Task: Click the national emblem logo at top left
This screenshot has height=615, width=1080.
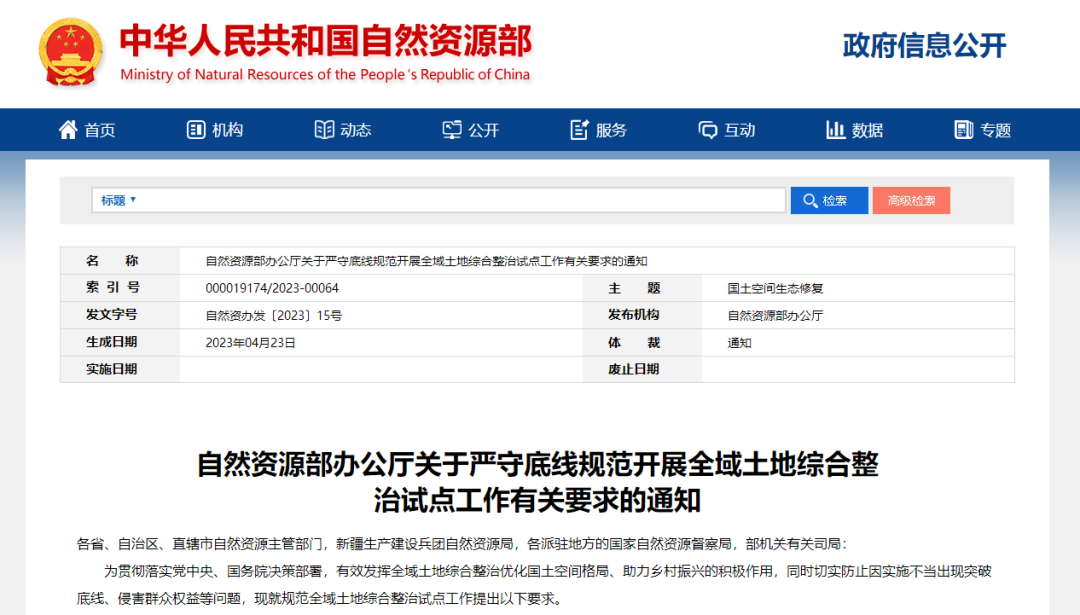Action: coord(69,53)
